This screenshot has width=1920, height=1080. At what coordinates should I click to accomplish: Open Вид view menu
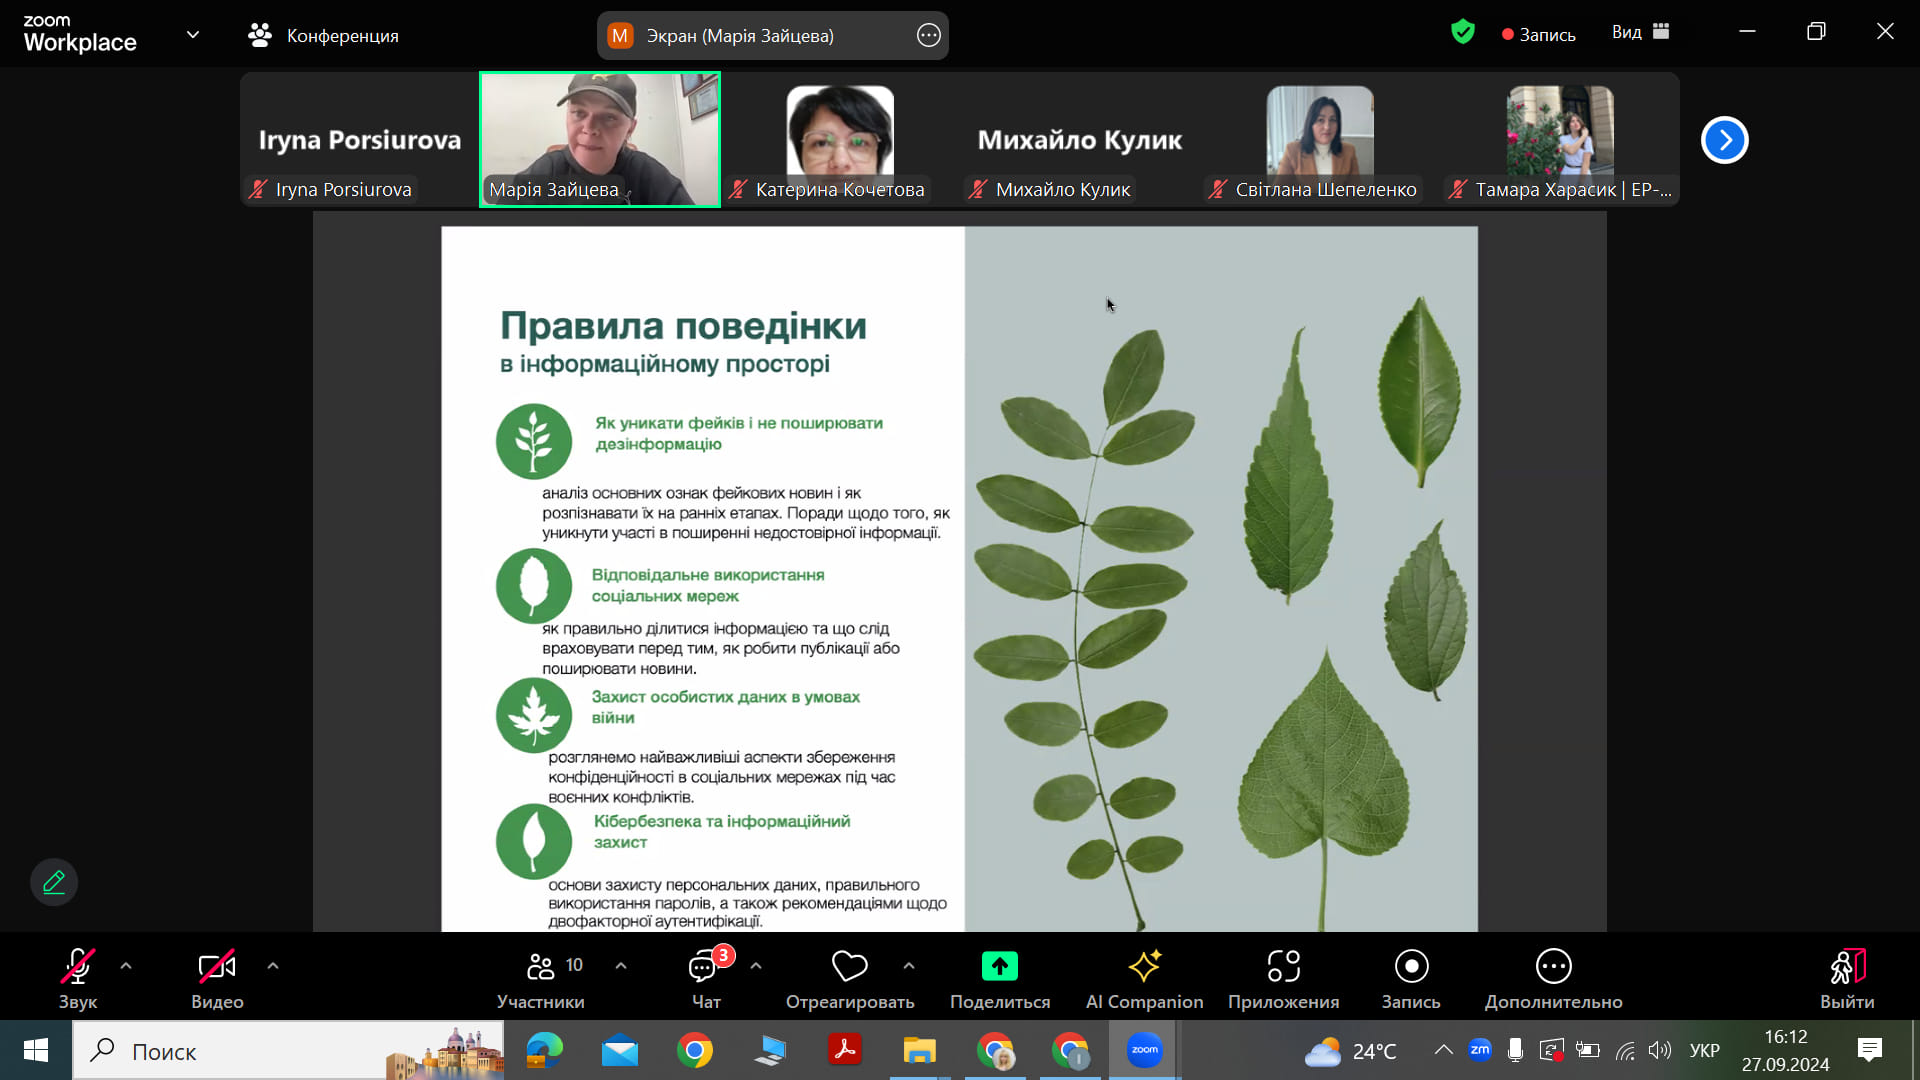(1640, 32)
